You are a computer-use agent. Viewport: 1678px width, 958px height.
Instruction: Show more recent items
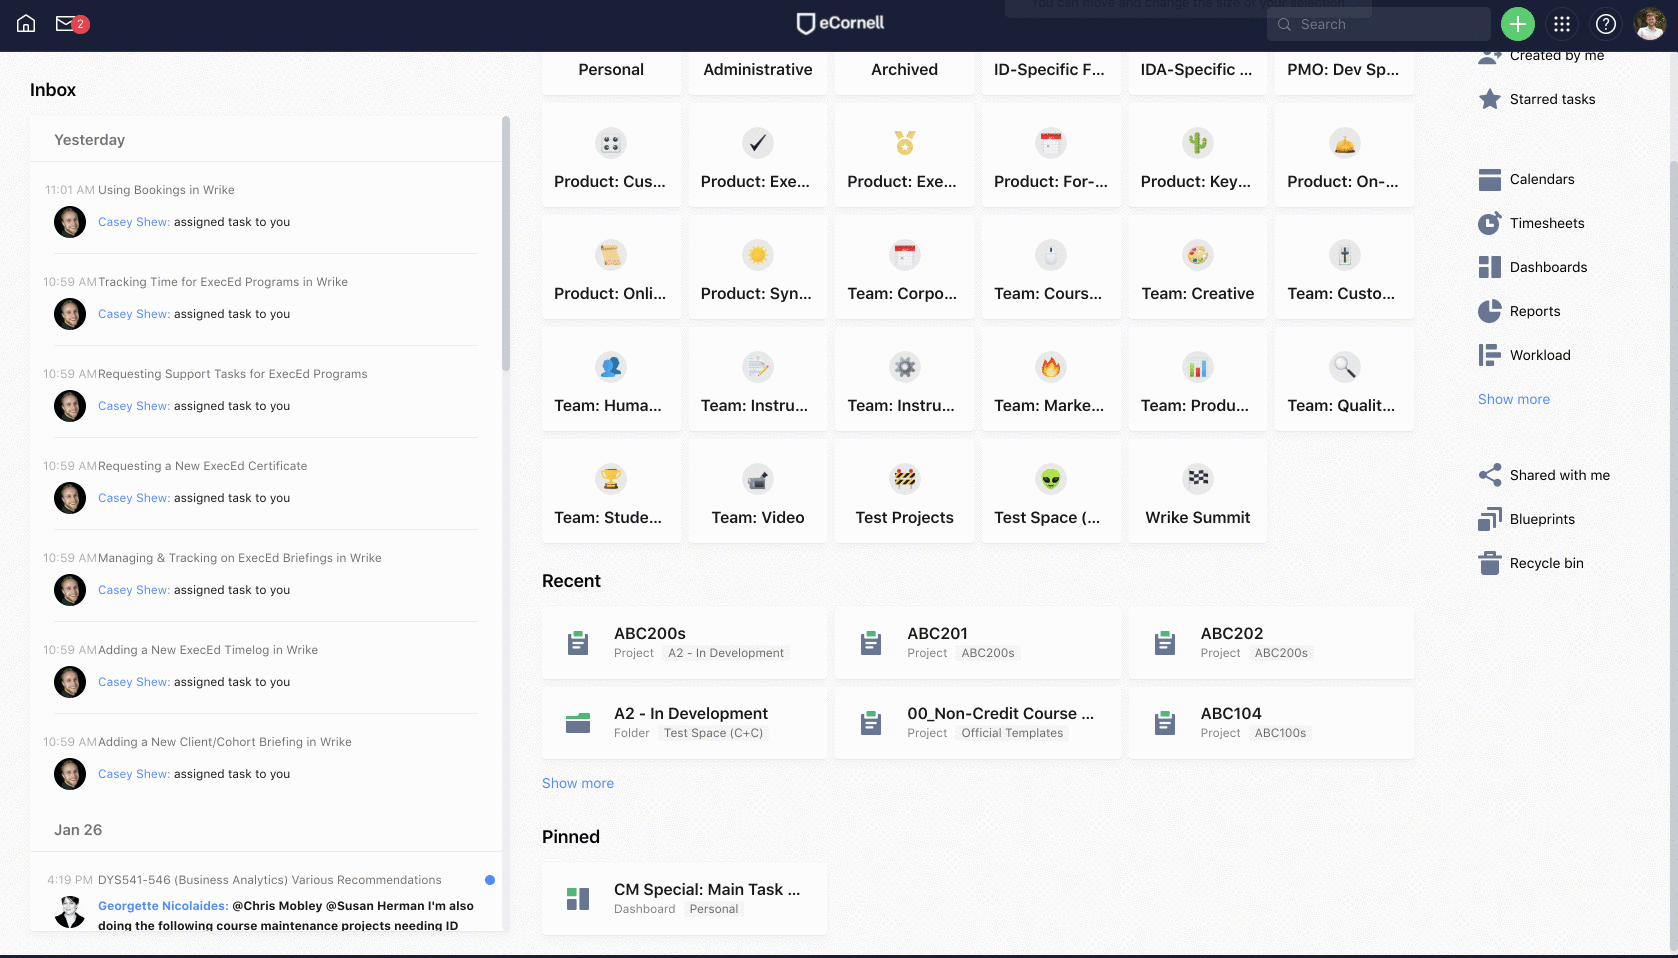pyautogui.click(x=577, y=783)
